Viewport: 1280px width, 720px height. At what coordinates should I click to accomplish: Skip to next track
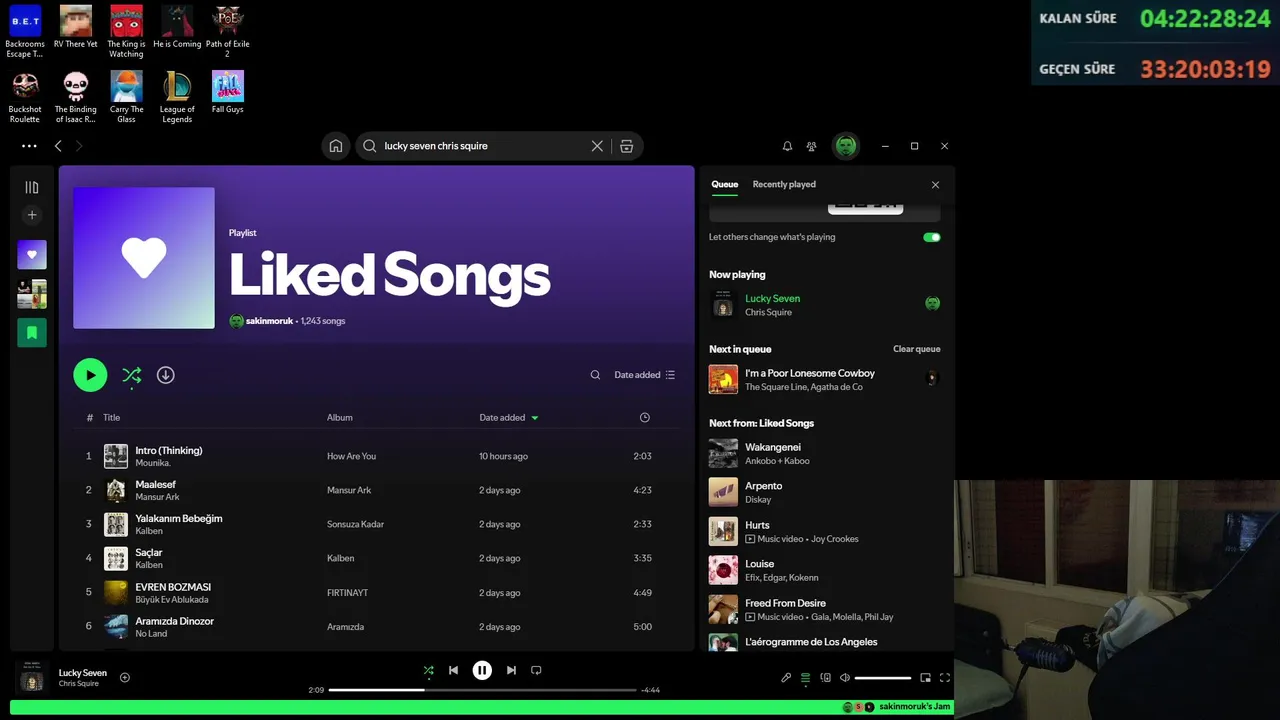tap(511, 671)
